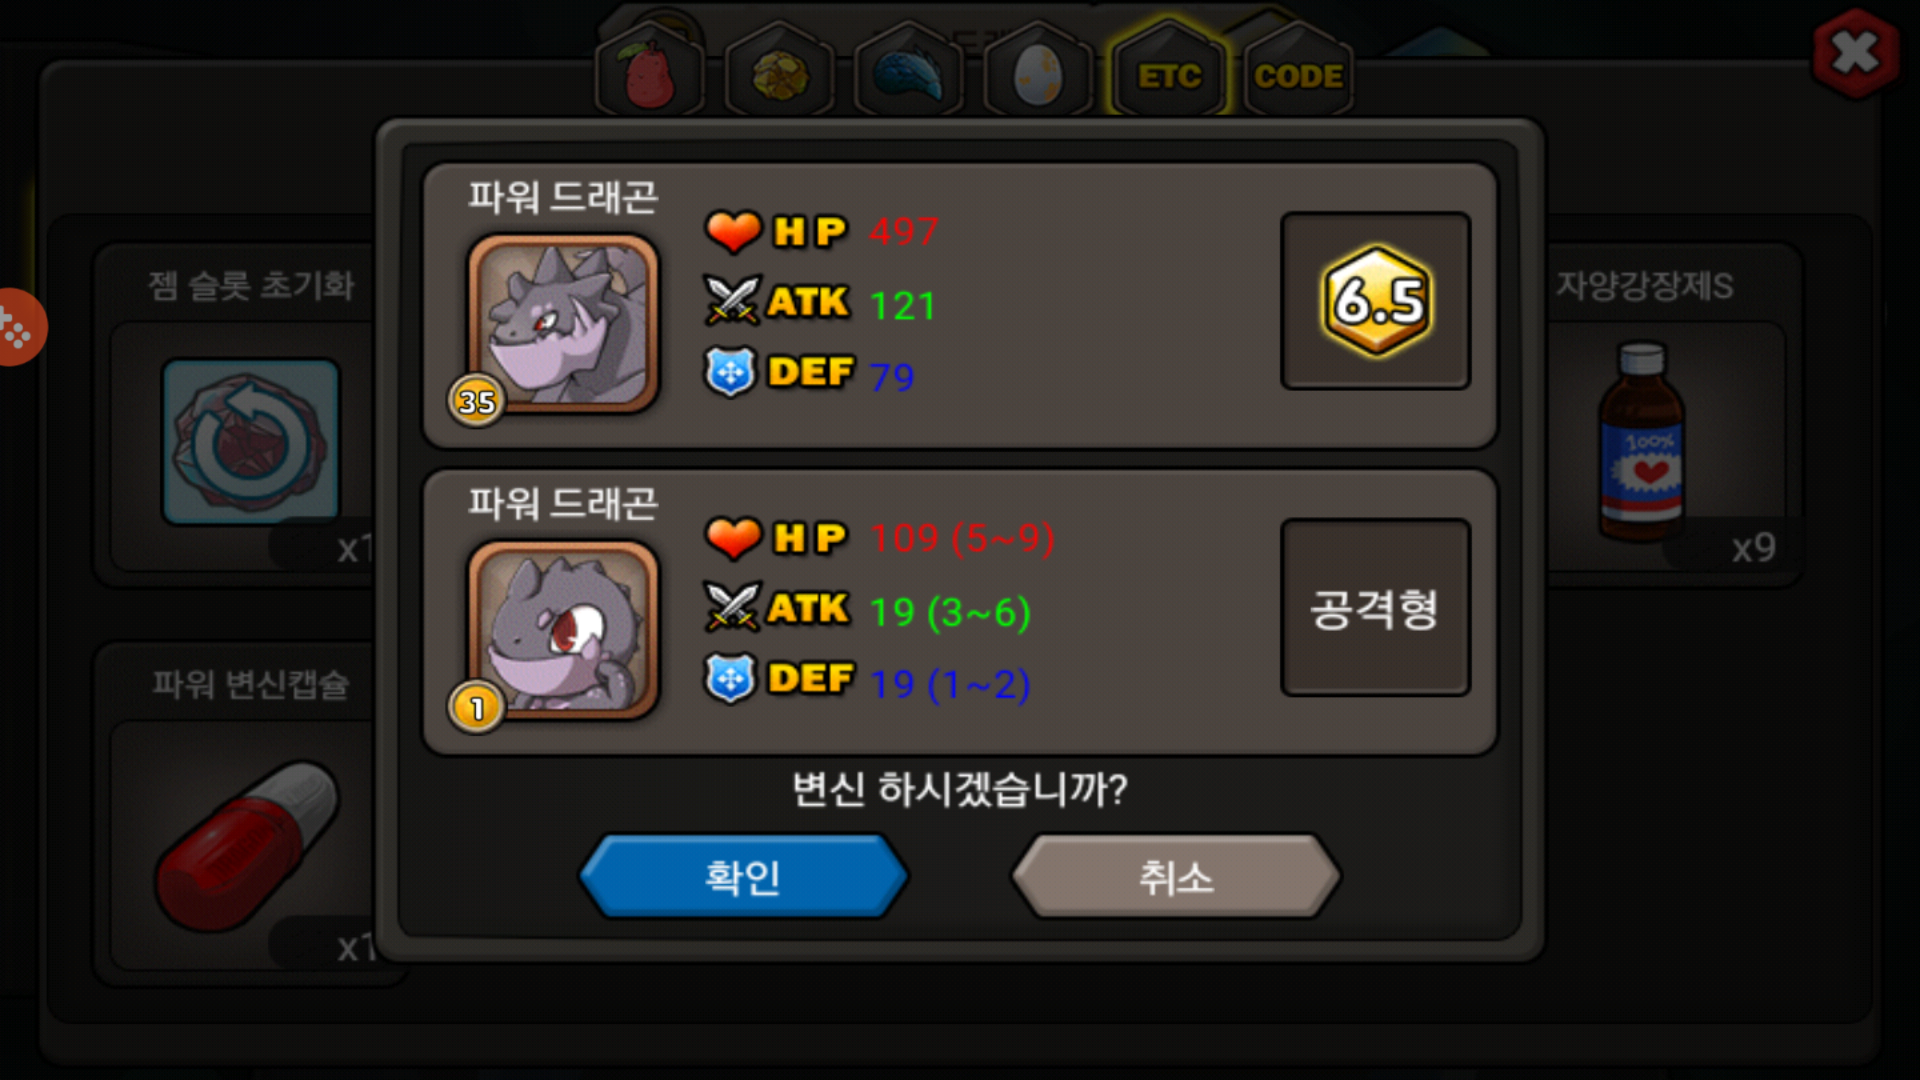Select the 자양강장제S tonic bottle
Screen dimensions: 1920x1080
click(x=1641, y=441)
